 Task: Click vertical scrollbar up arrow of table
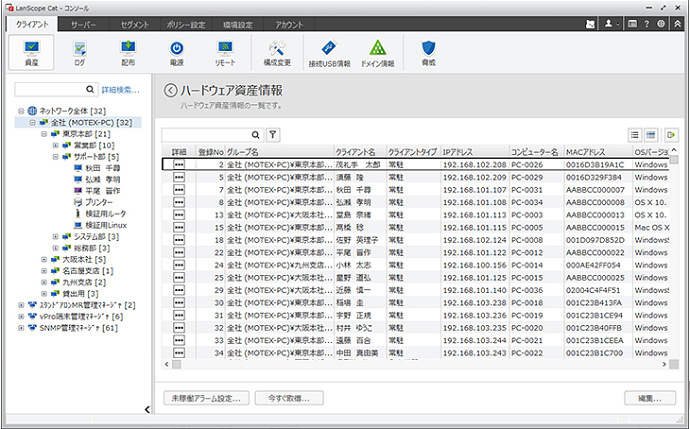674,150
